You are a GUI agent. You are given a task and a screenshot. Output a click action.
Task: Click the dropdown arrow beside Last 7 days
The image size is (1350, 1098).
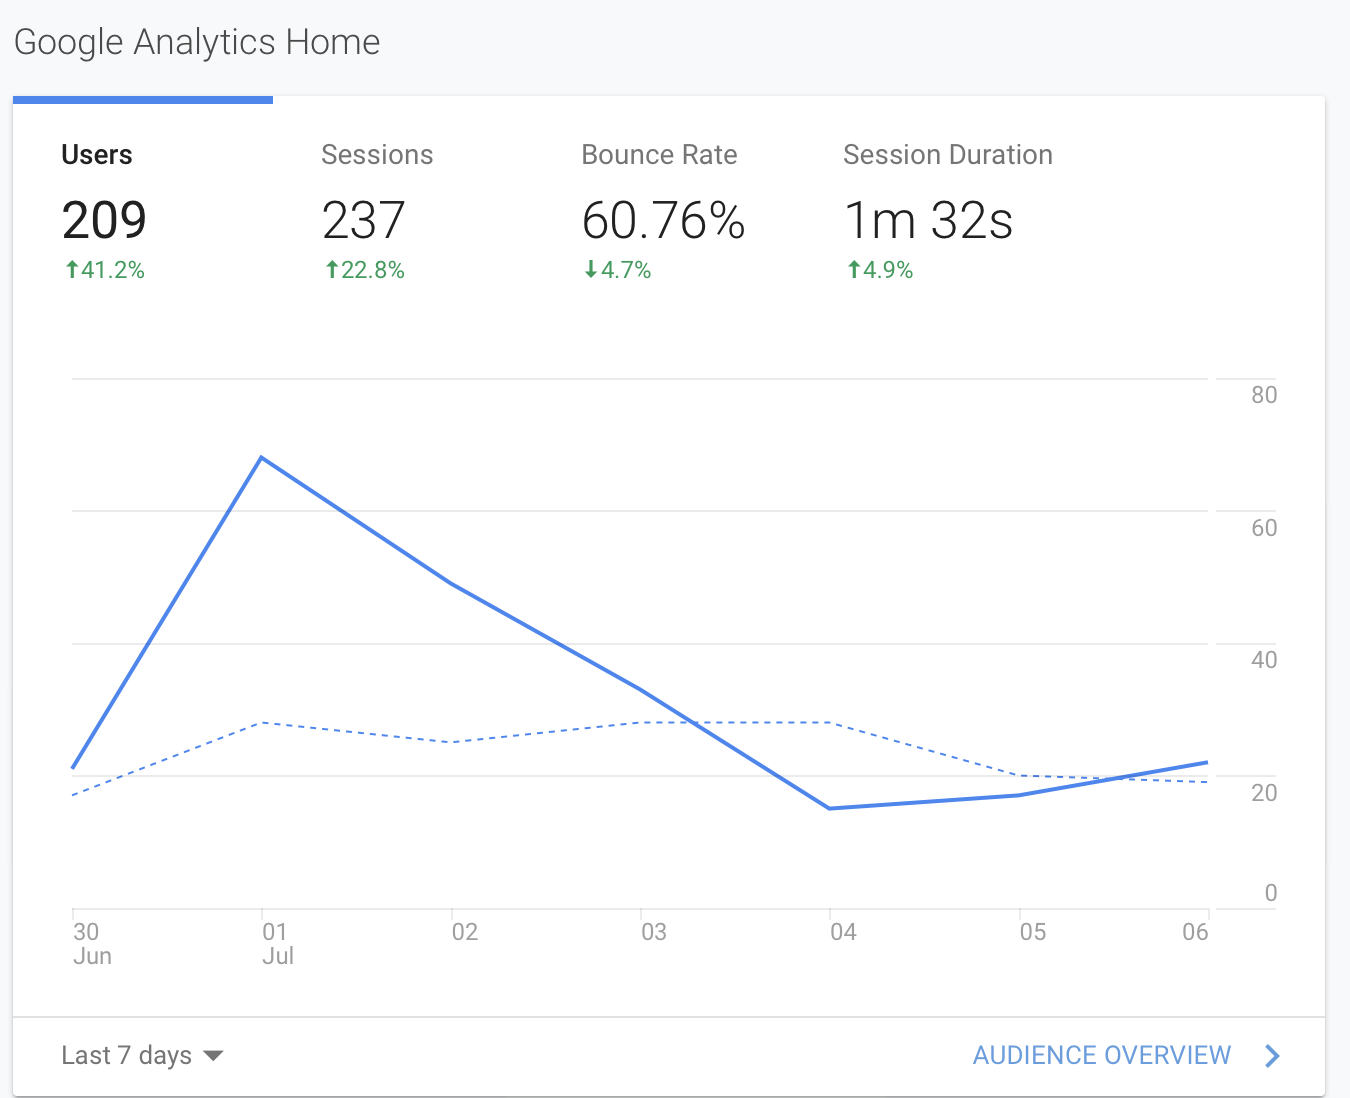213,1056
